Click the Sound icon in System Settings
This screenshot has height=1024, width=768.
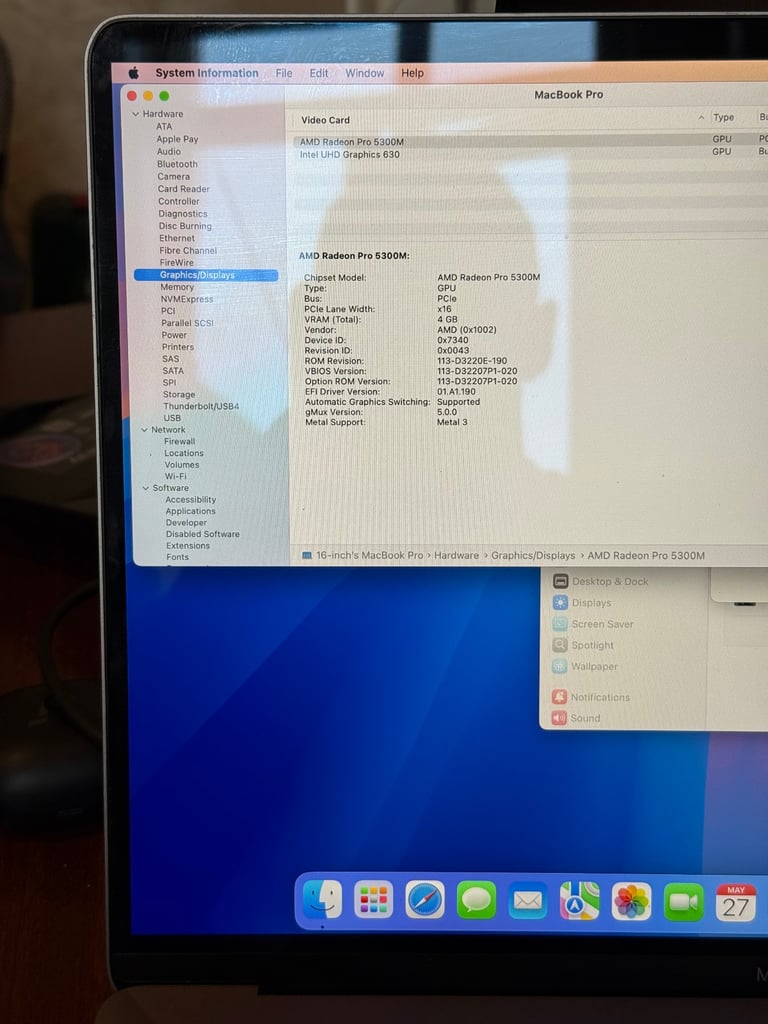pos(559,718)
